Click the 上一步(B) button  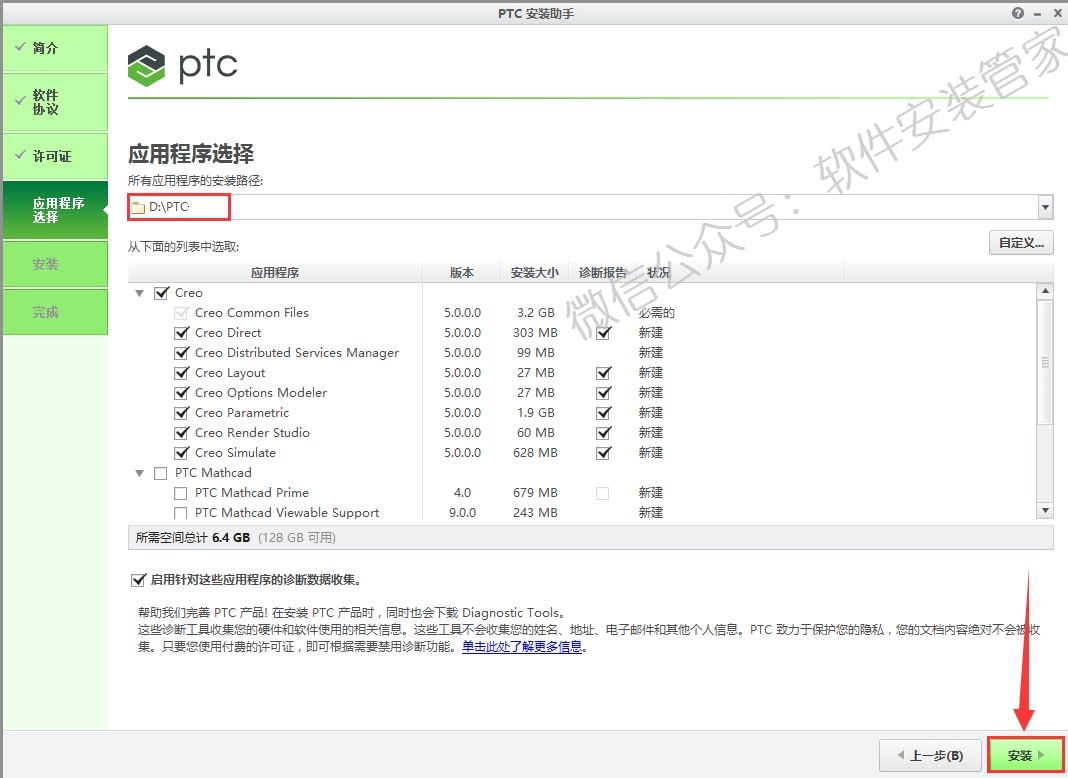[929, 755]
